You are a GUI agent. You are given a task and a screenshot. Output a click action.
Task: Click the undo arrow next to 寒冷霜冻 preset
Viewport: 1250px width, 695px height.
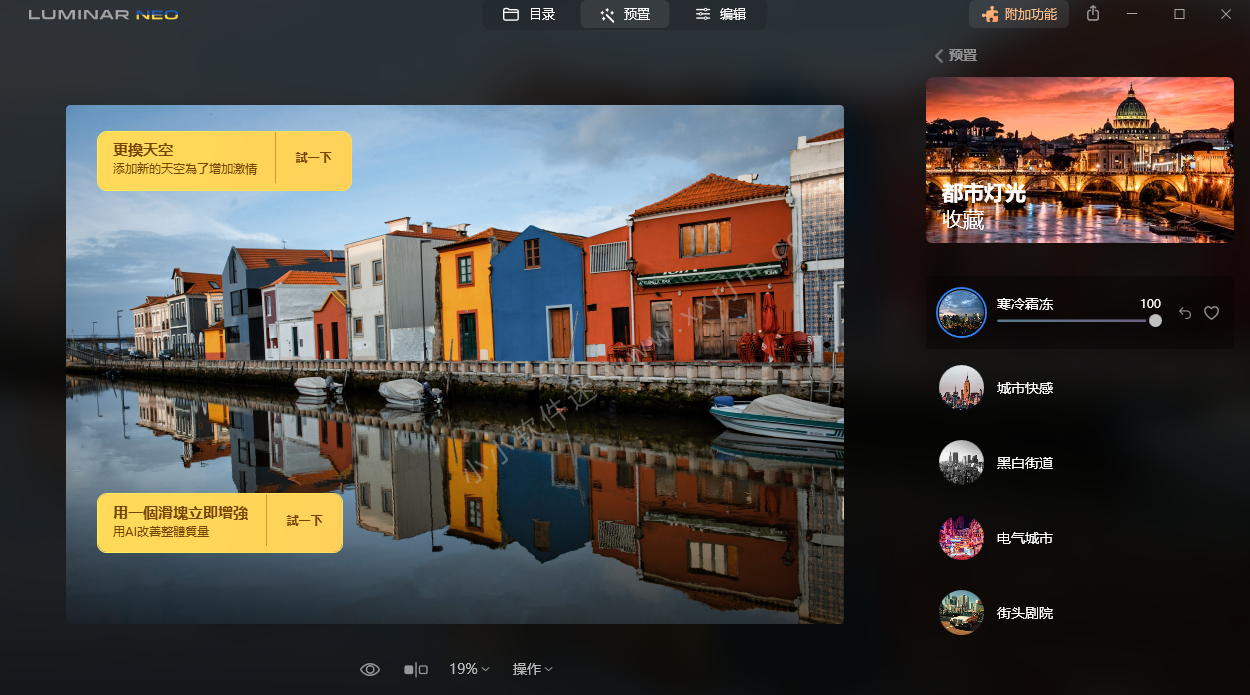(1185, 313)
